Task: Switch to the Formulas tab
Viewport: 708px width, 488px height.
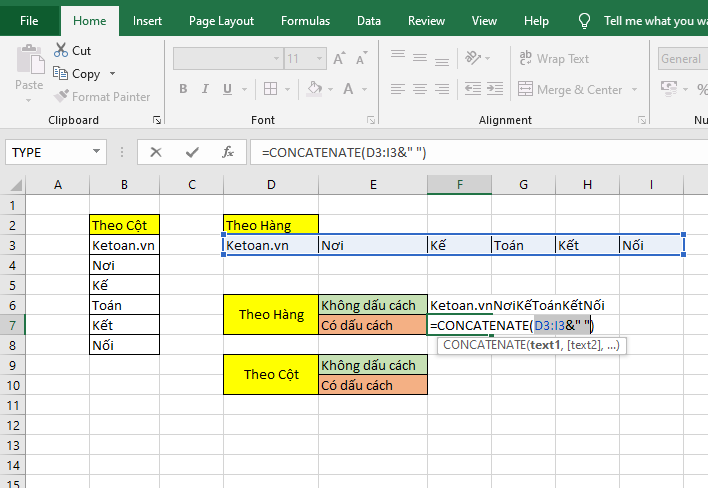Action: [305, 20]
